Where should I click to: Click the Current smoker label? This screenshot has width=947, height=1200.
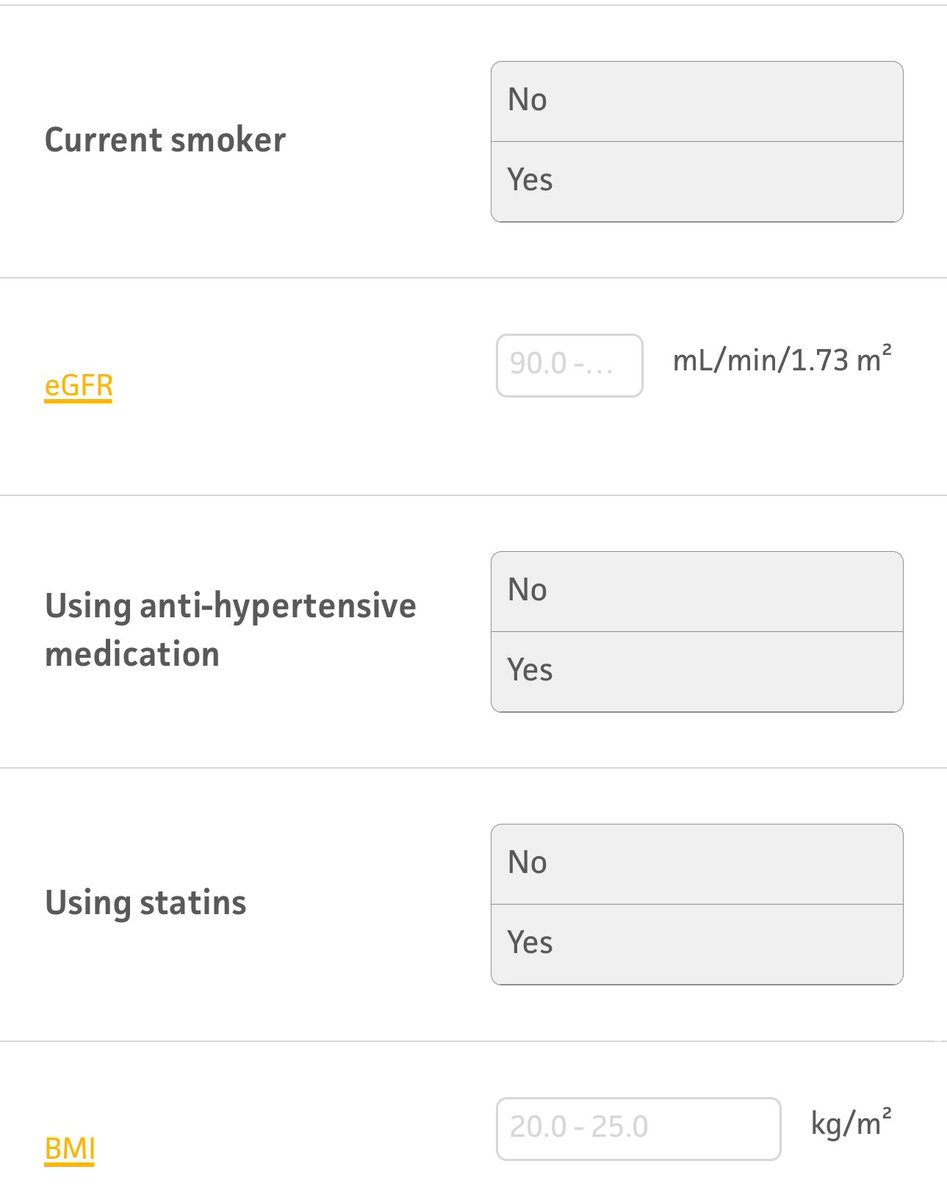point(165,140)
